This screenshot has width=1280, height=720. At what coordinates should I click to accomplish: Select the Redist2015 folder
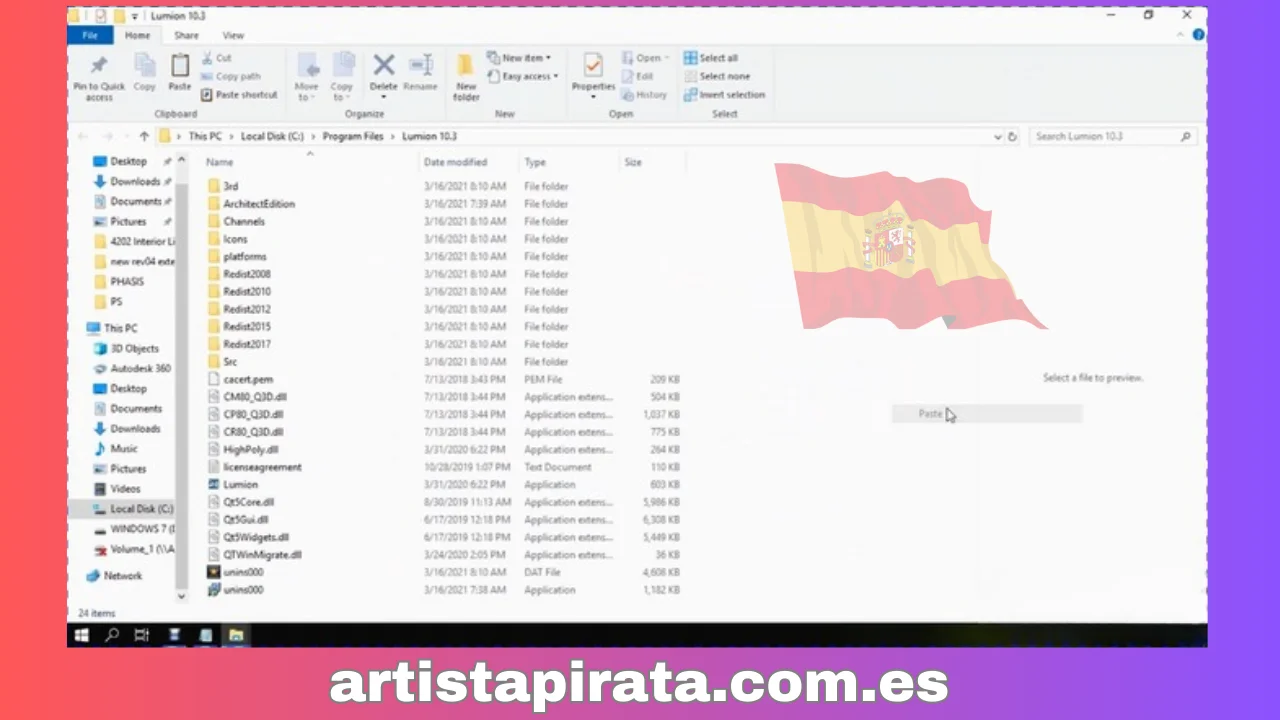tap(247, 327)
